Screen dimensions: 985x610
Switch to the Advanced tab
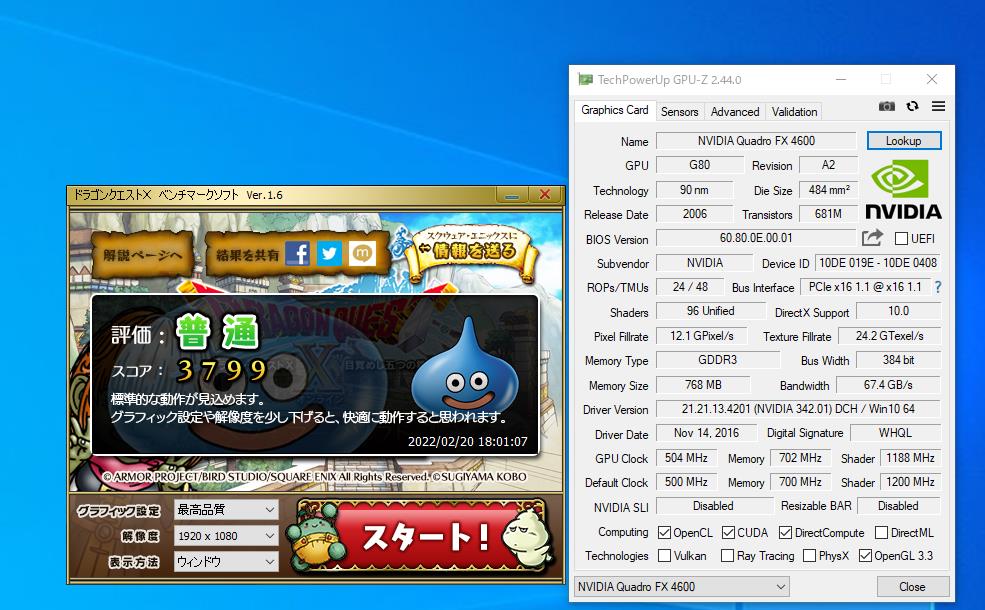[x=735, y=112]
